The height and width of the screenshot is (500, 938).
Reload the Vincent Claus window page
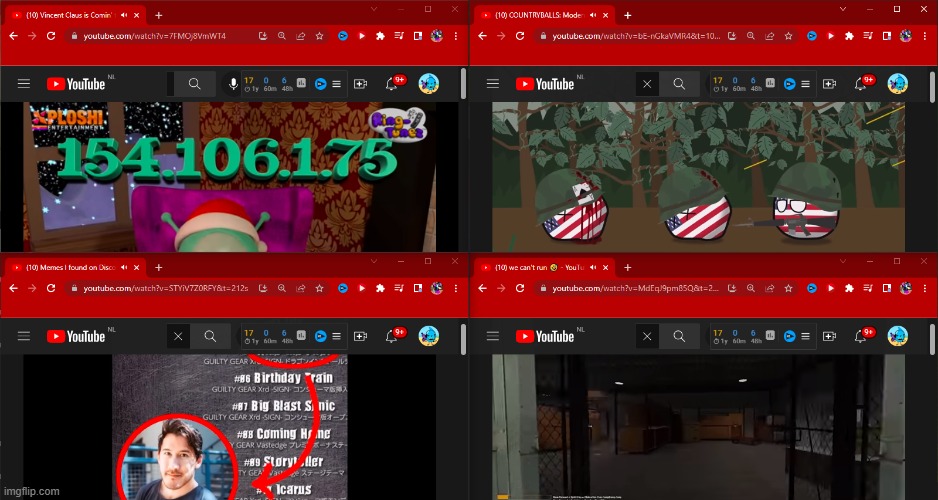tap(51, 36)
